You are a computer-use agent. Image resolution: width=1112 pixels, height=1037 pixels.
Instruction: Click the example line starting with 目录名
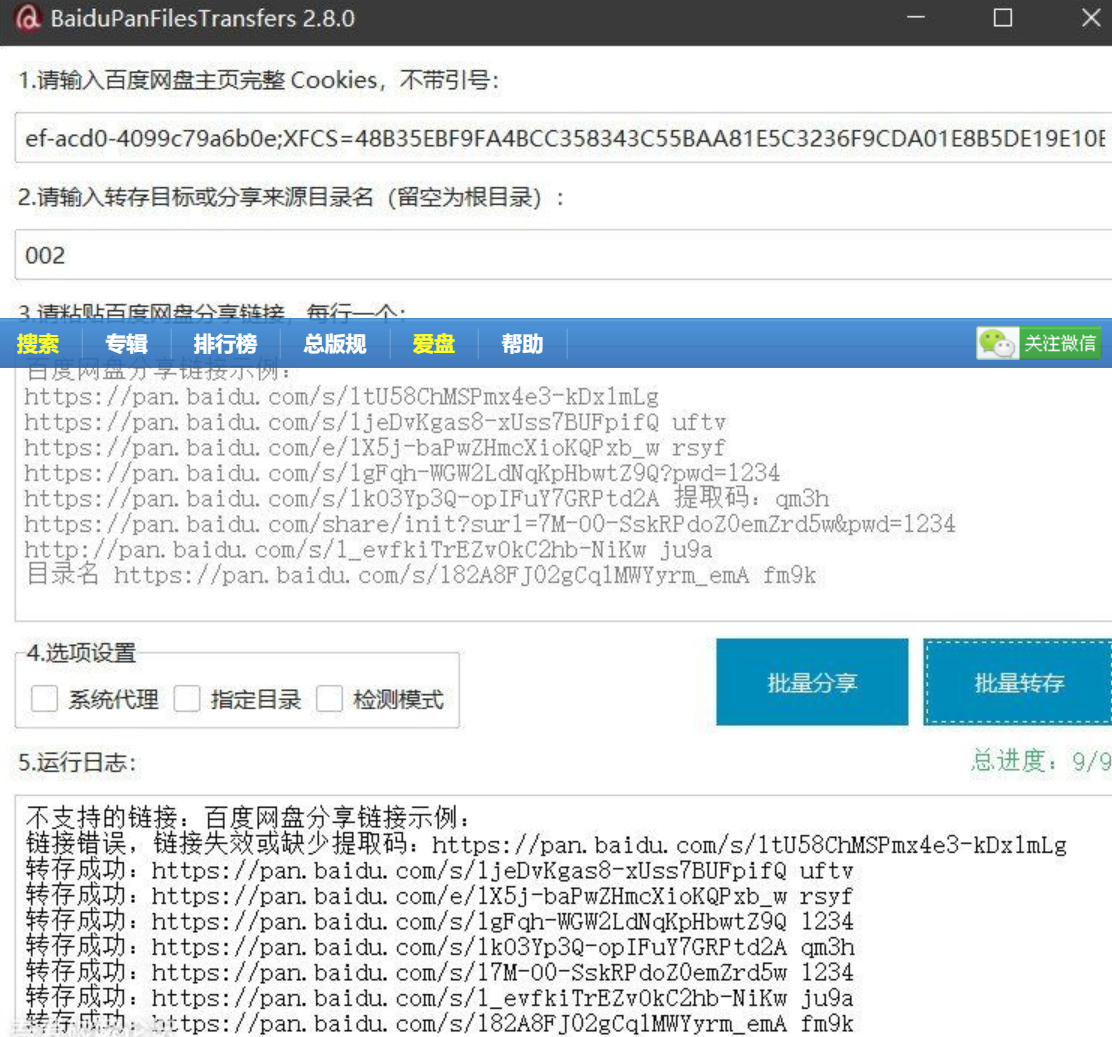click(x=421, y=575)
